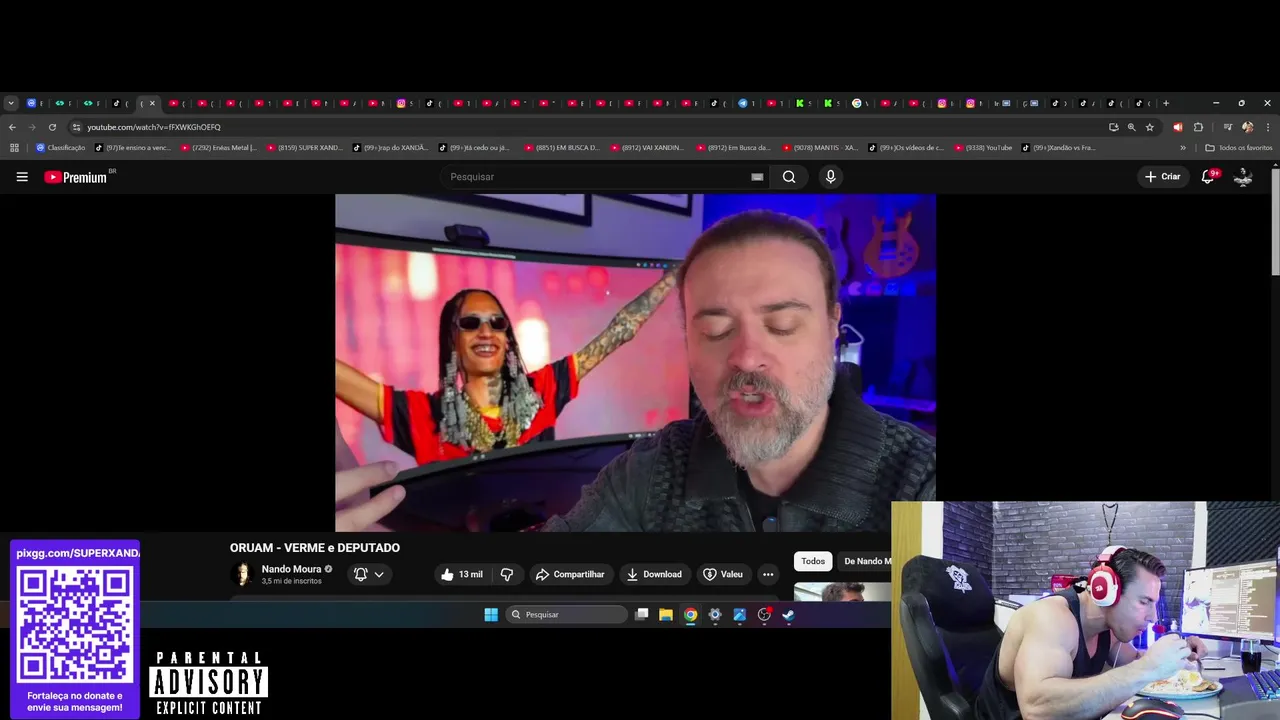Screen dimensions: 1280x720
Task: Click the video title ORUAM - VERME e DEPUTADO
Action: (x=315, y=548)
